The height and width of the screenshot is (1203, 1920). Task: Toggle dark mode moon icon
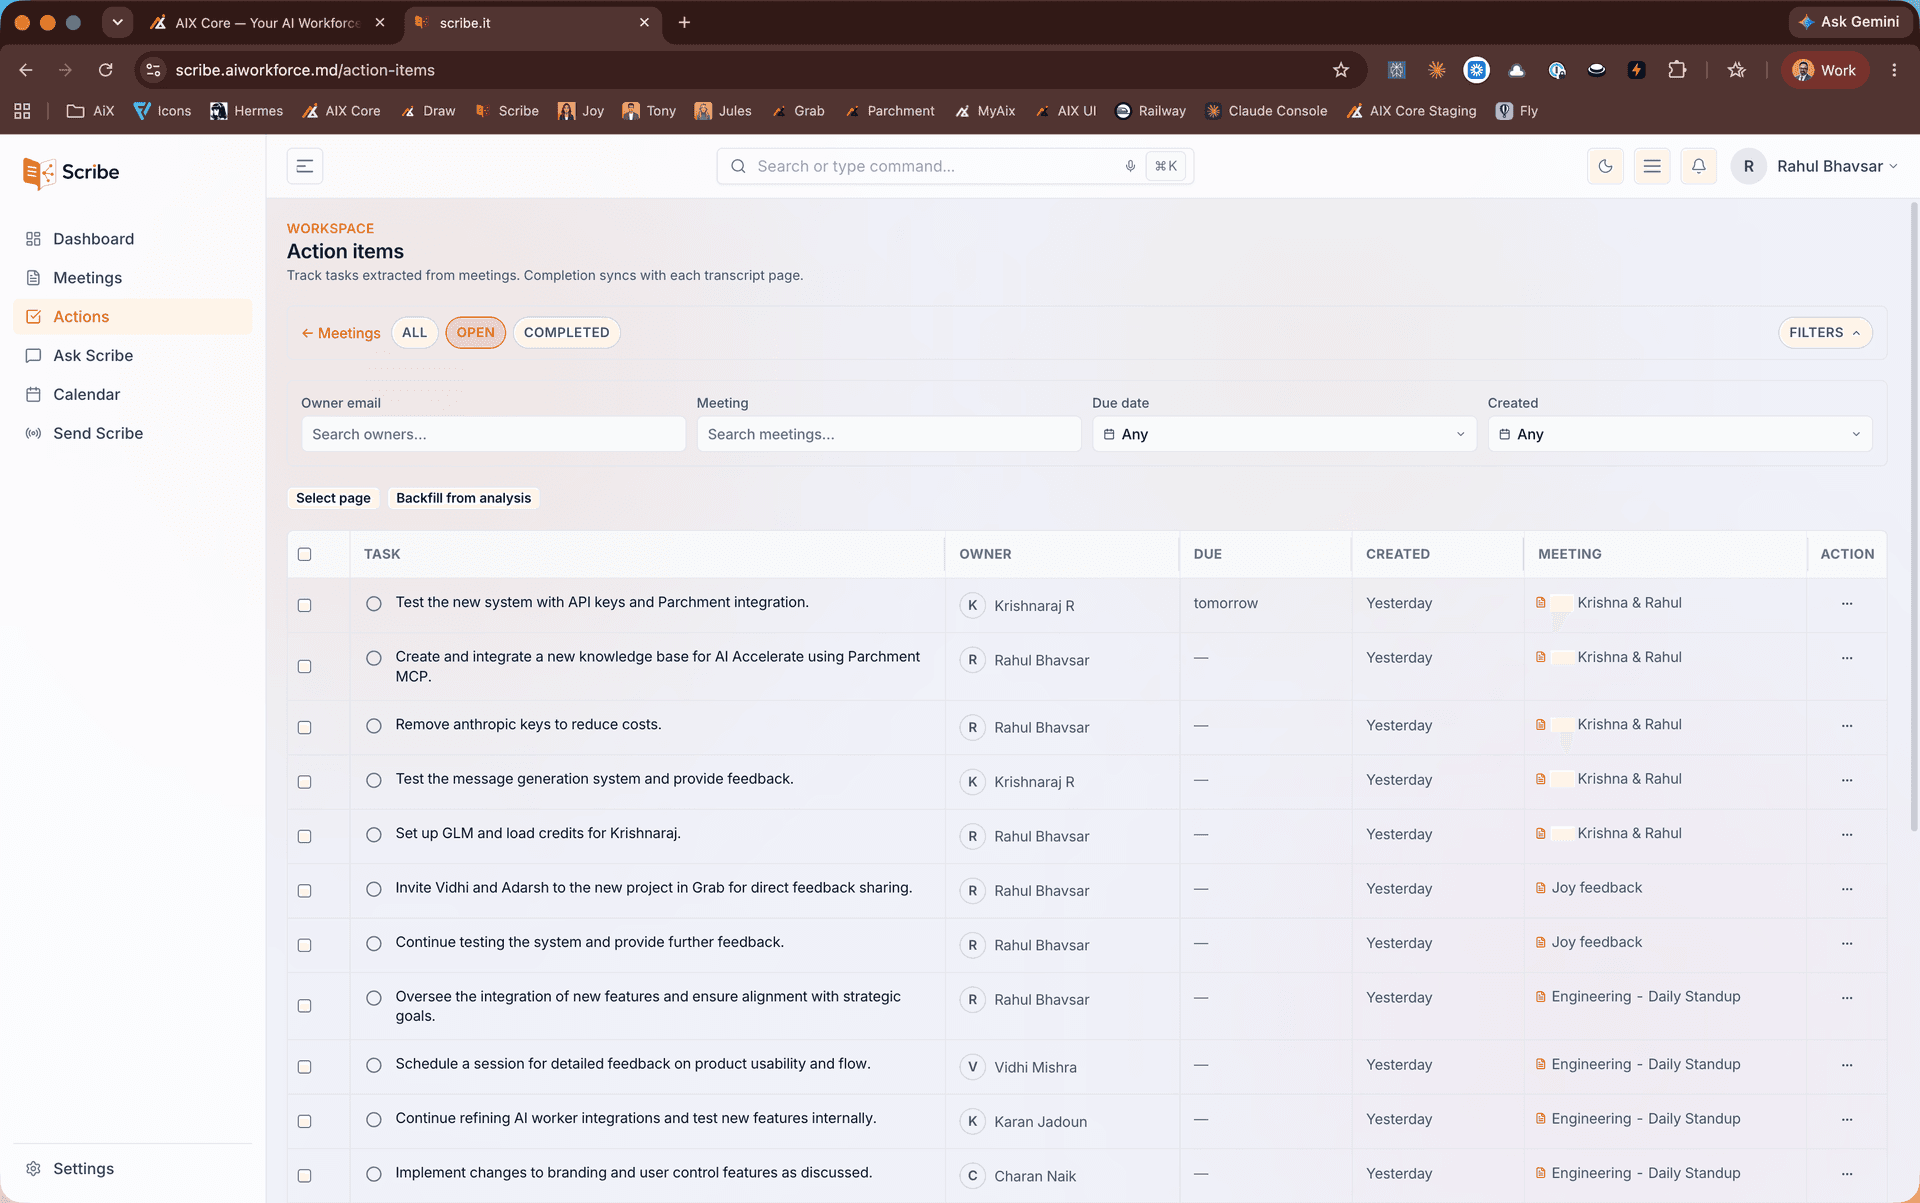(1605, 166)
